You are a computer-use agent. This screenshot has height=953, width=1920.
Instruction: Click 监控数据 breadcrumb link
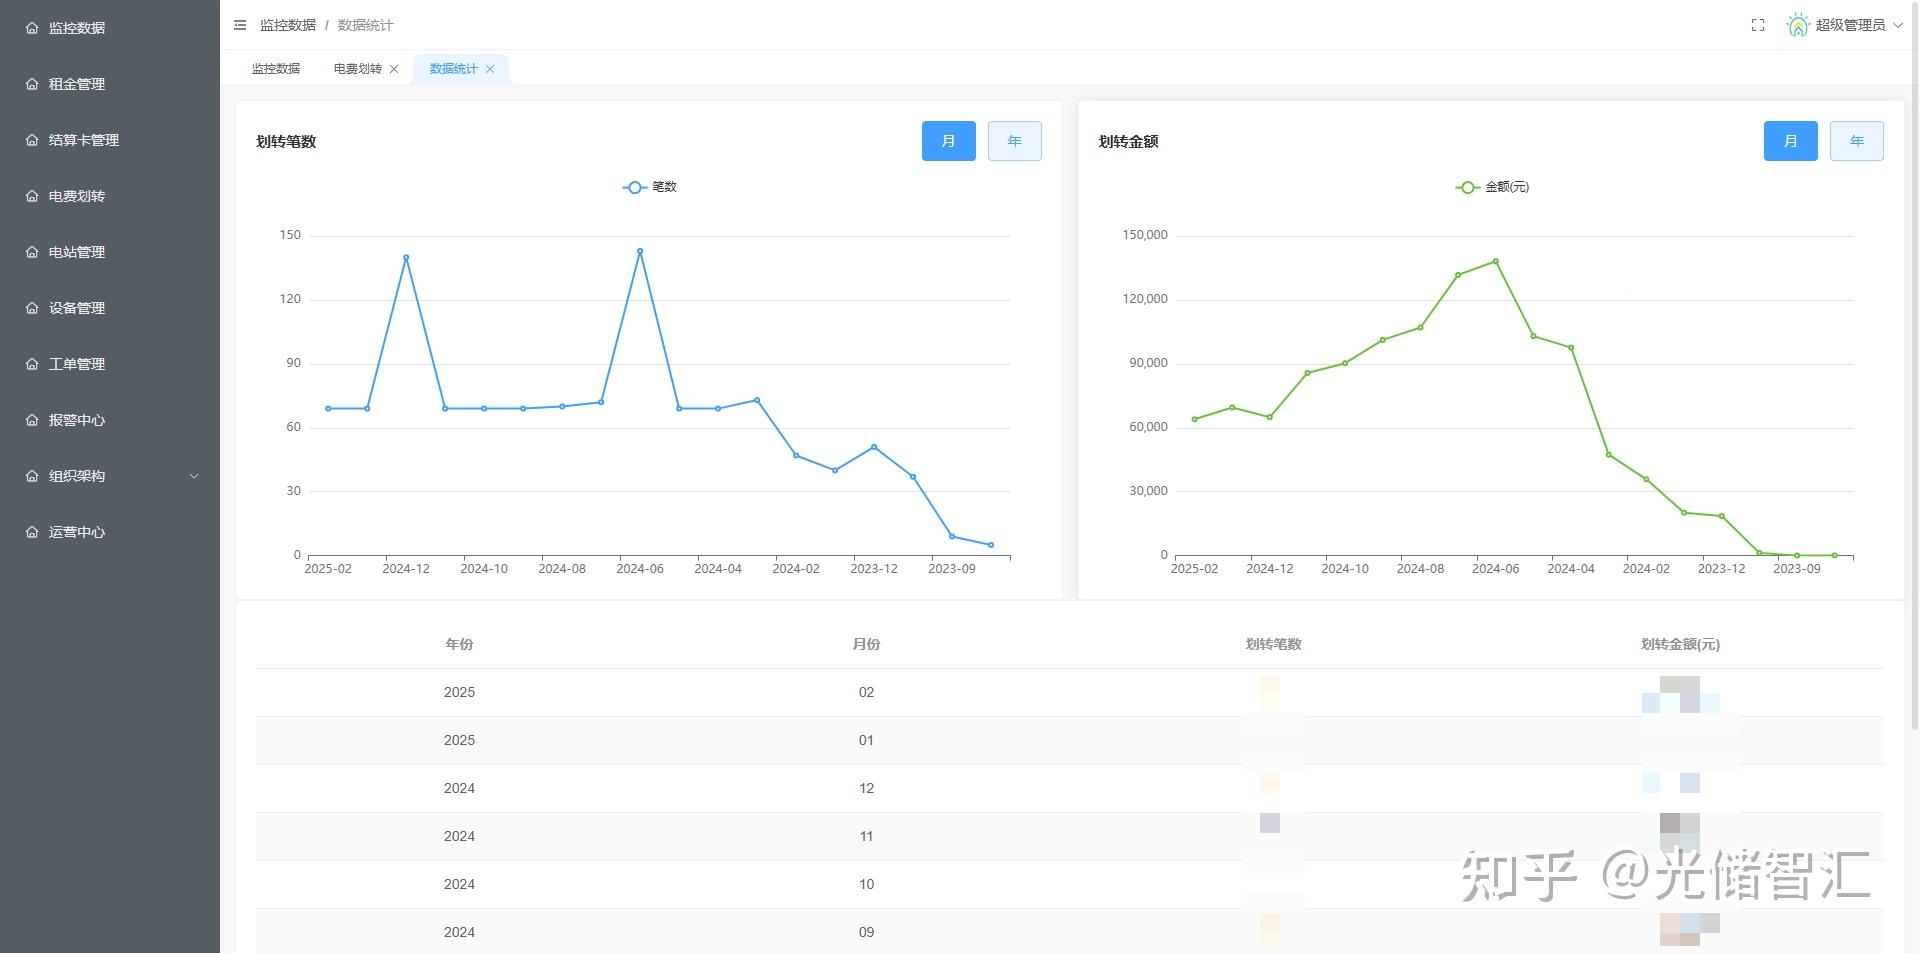pyautogui.click(x=288, y=25)
